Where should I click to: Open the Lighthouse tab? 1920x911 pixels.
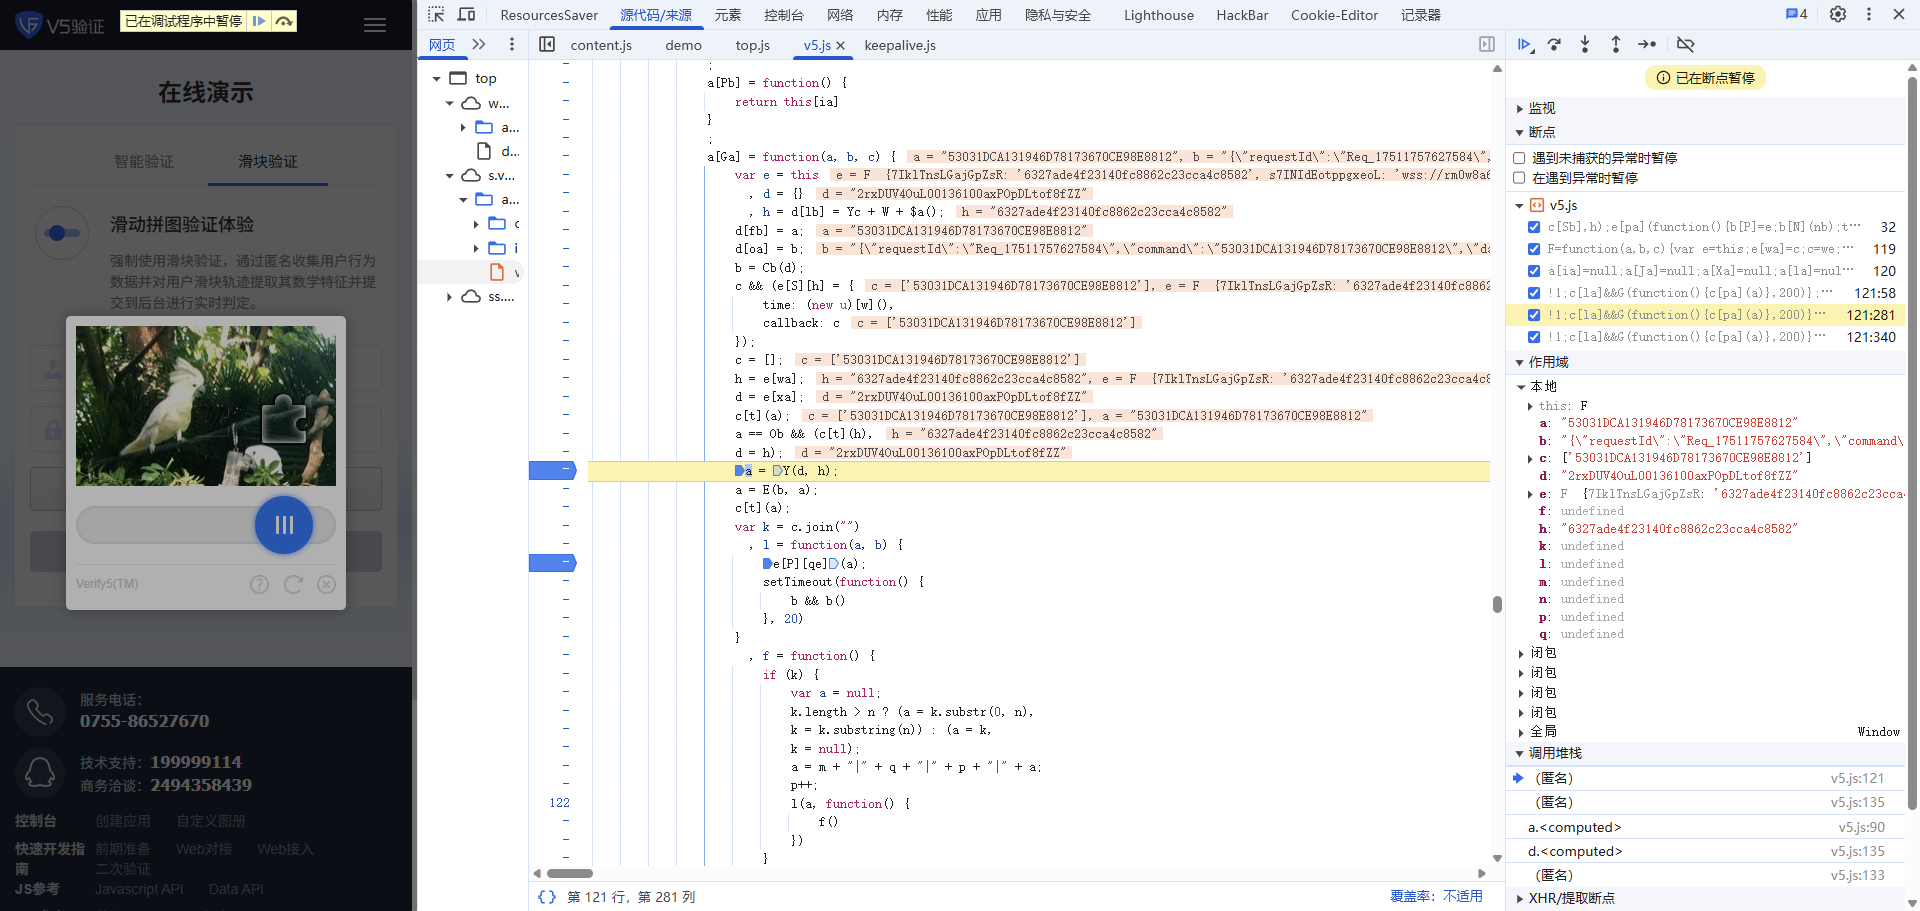1158,15
